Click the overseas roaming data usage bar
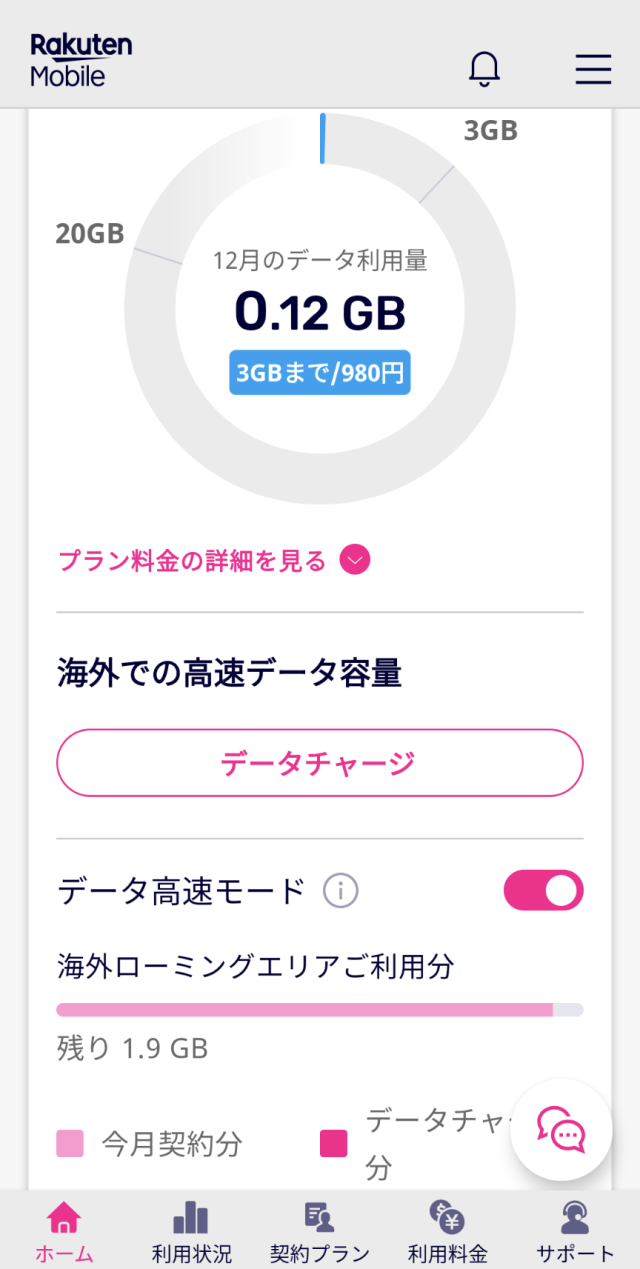Image resolution: width=640 pixels, height=1269 pixels. click(319, 1009)
